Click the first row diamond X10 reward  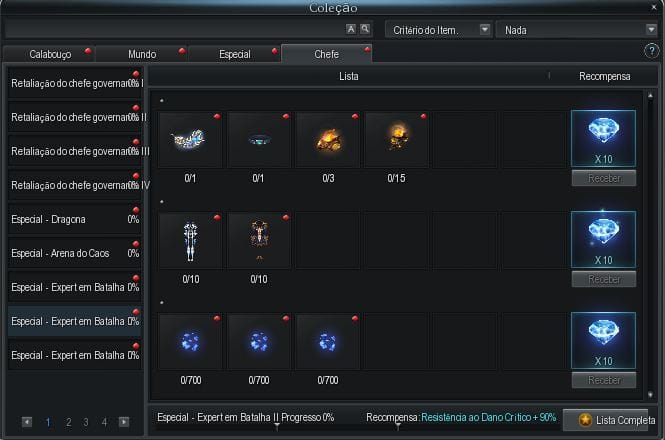(603, 138)
